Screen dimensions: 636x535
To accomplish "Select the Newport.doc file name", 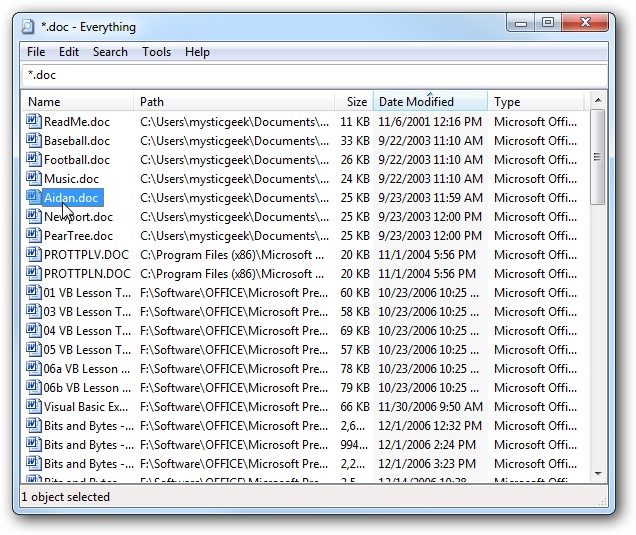I will 78,217.
